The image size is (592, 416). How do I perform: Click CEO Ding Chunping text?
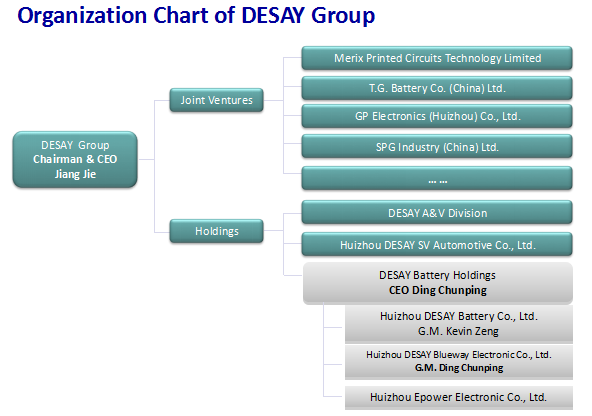438,290
